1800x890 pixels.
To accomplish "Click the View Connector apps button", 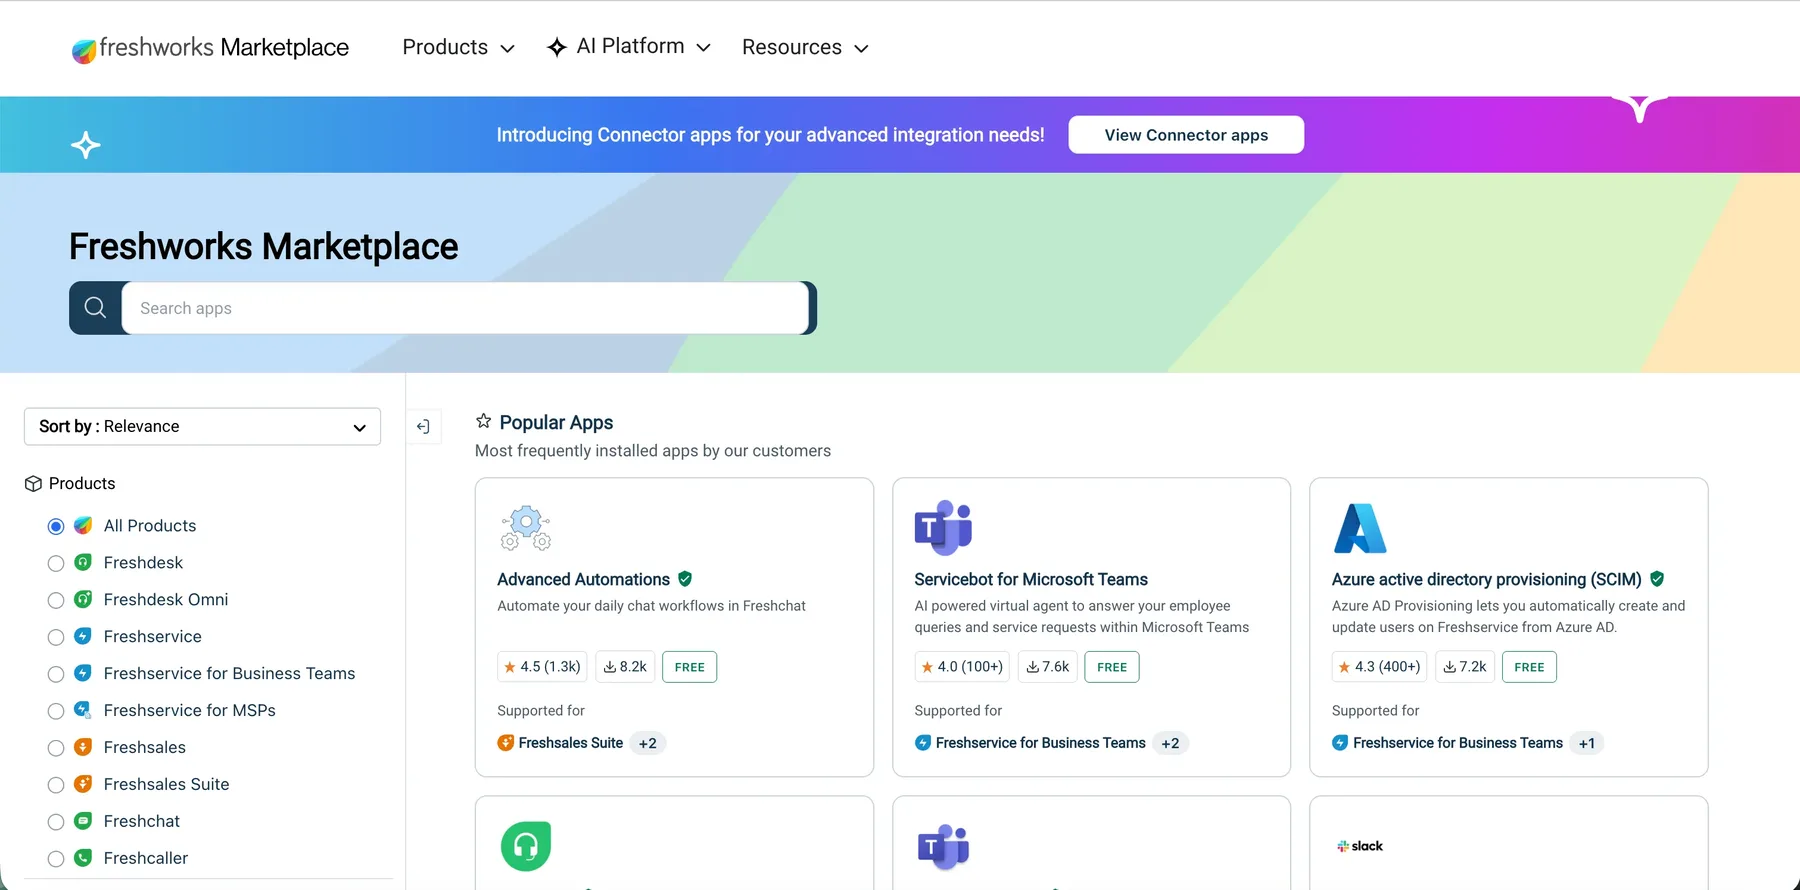I will (1186, 135).
